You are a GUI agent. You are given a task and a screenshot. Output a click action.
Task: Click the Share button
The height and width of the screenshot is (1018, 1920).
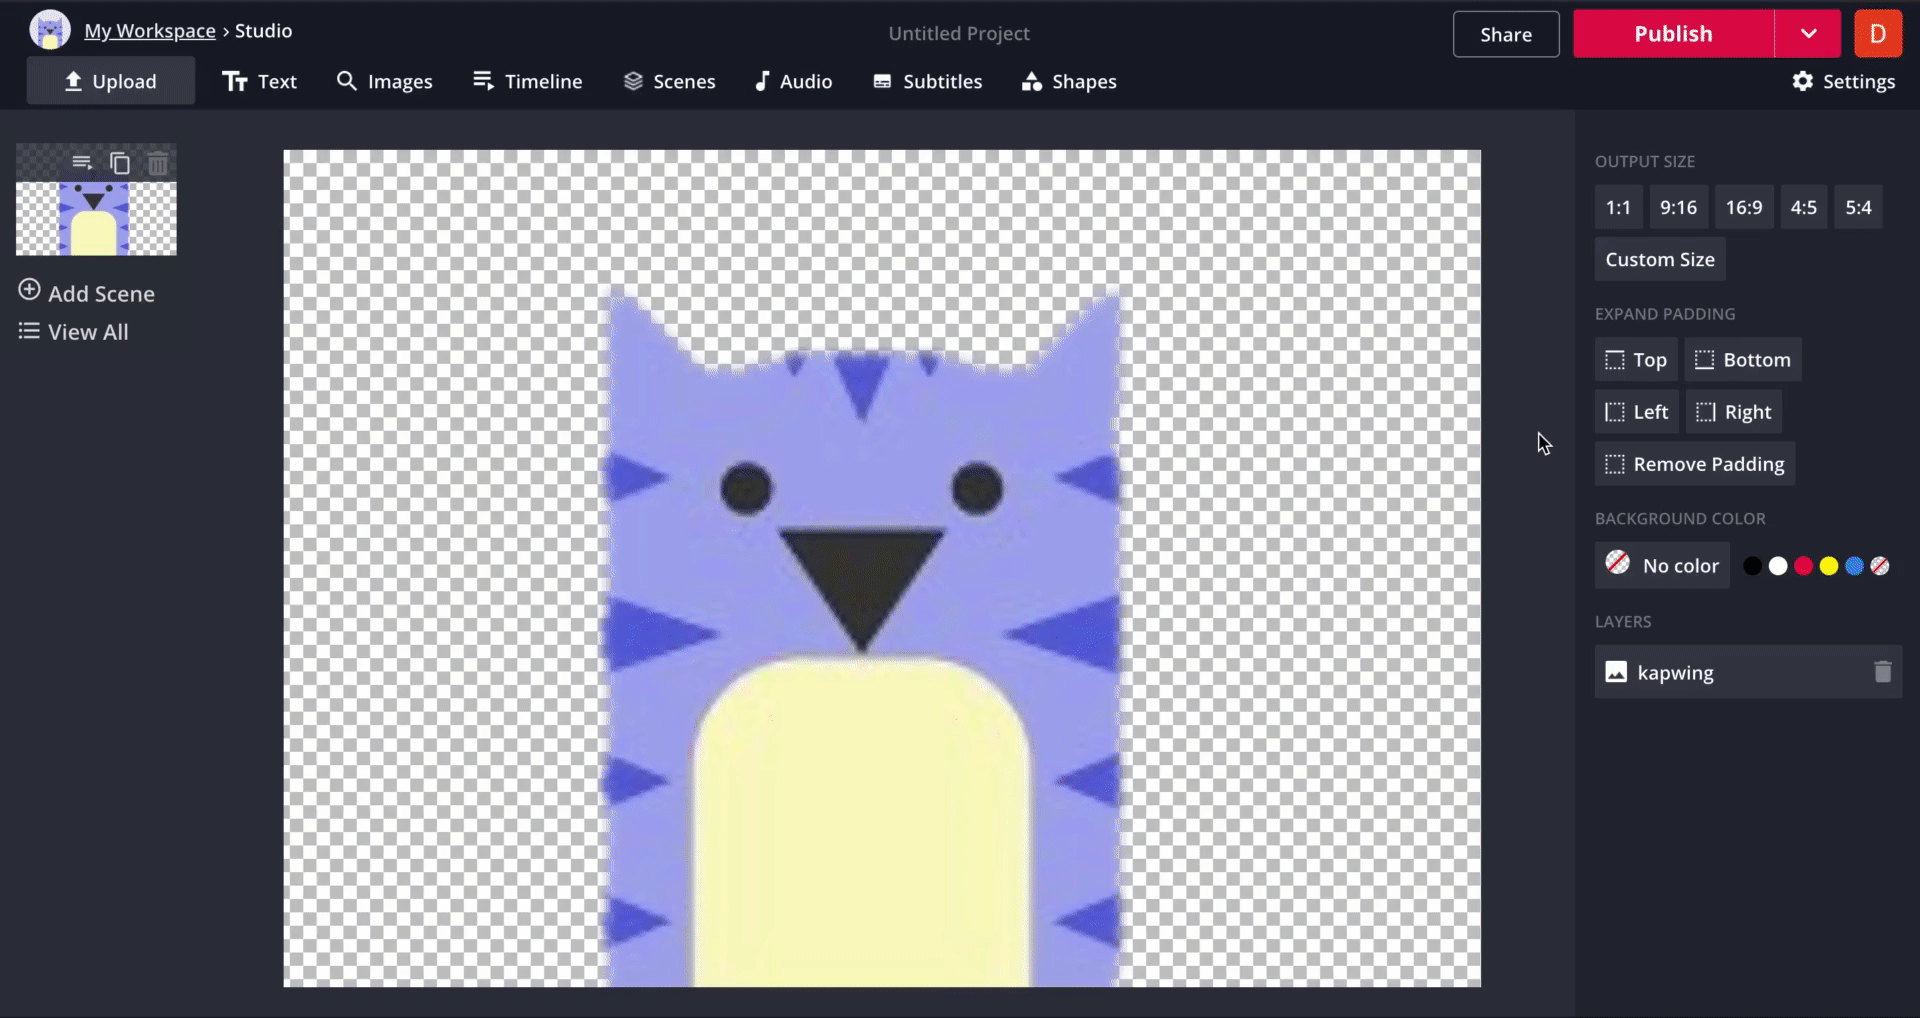[x=1505, y=34]
